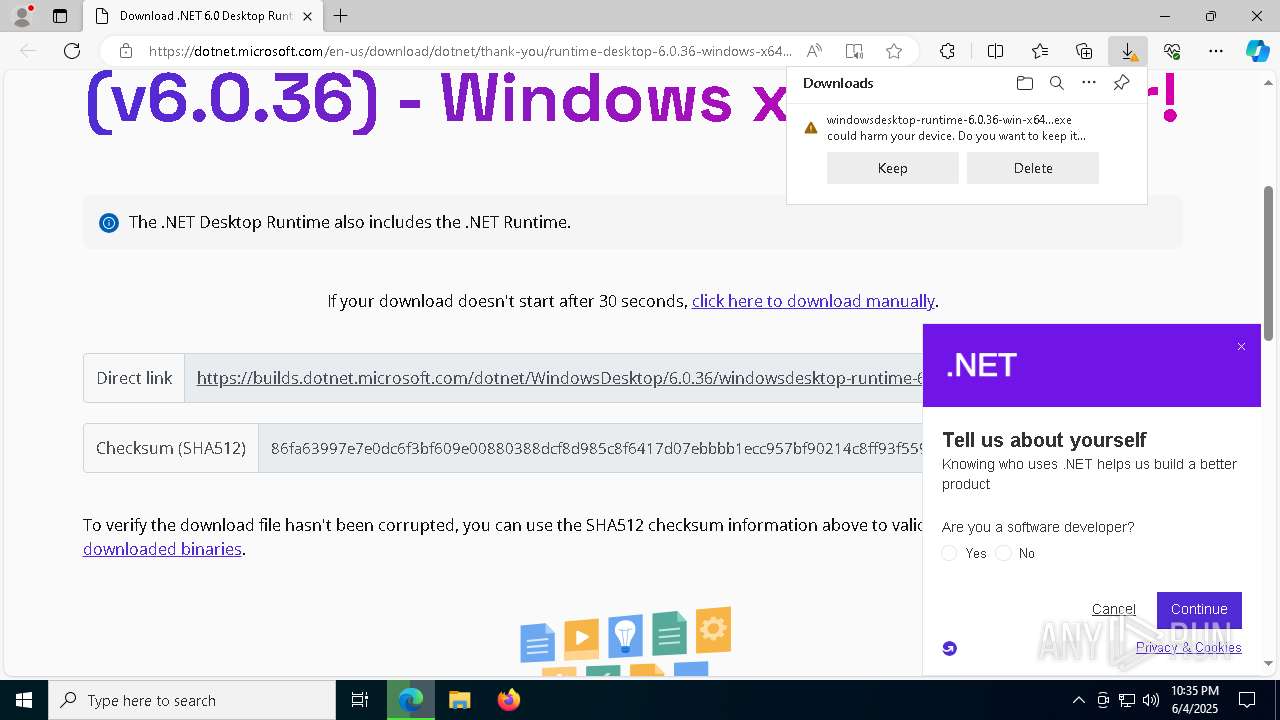The image size is (1280, 720).
Task: Open Settings and more menu
Action: tap(1216, 51)
